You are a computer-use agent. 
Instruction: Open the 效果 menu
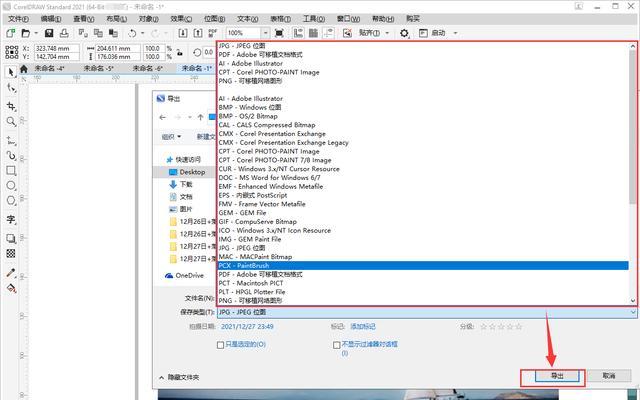[181, 19]
